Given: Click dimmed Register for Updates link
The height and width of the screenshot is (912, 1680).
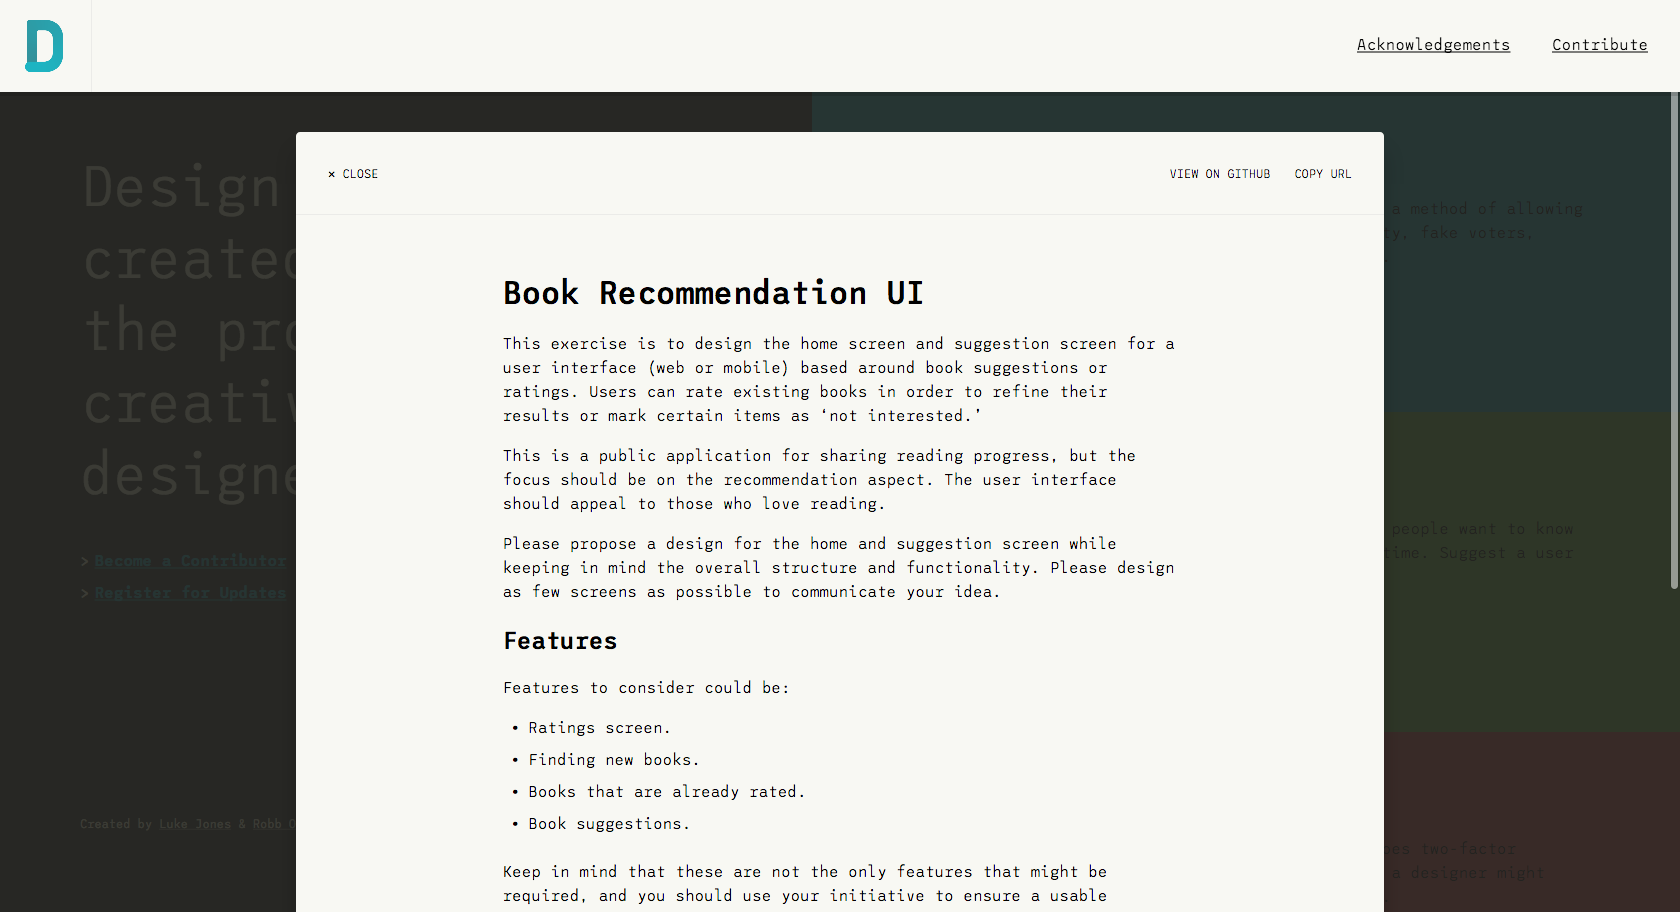Looking at the screenshot, I should point(190,593).
